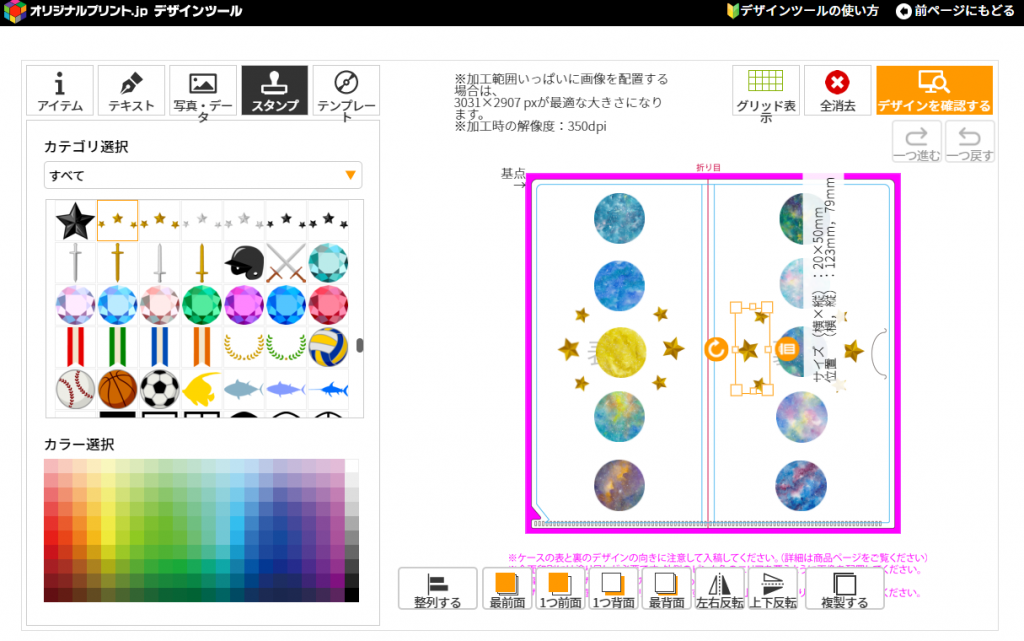This screenshot has height=641, width=1024.
Task: Click the 最背面 send-to-back button
Action: [666, 589]
